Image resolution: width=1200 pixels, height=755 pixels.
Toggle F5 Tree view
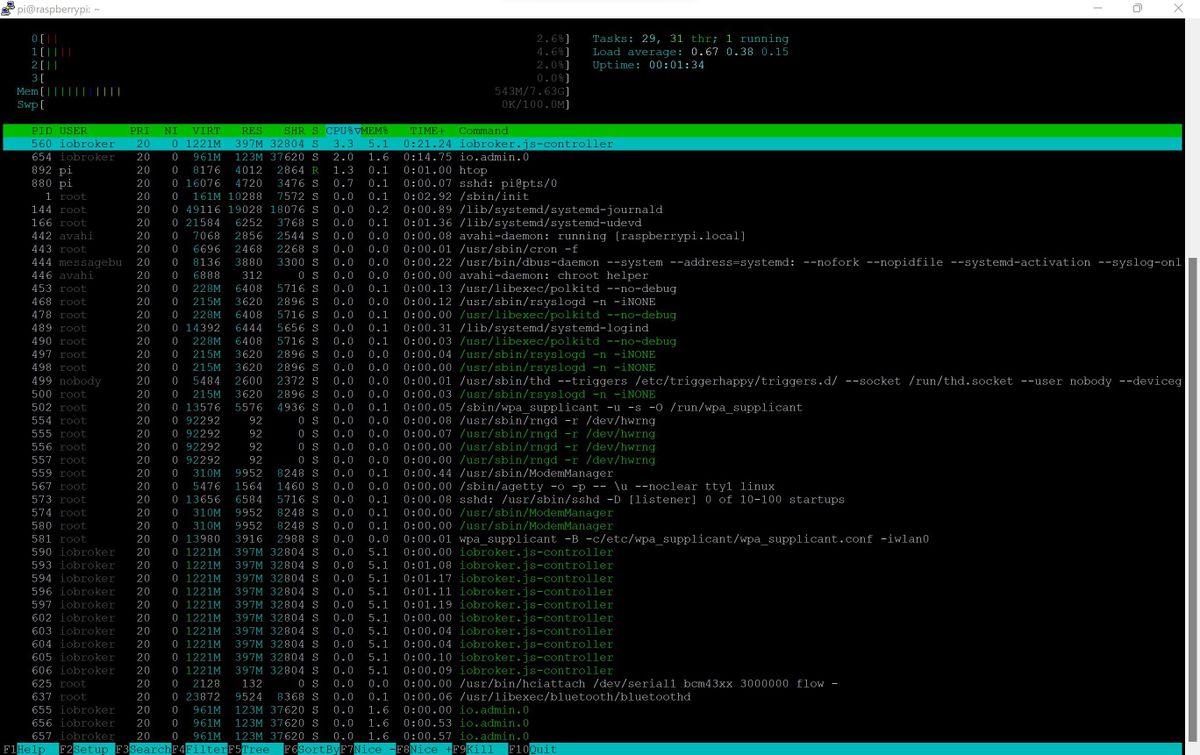[254, 749]
